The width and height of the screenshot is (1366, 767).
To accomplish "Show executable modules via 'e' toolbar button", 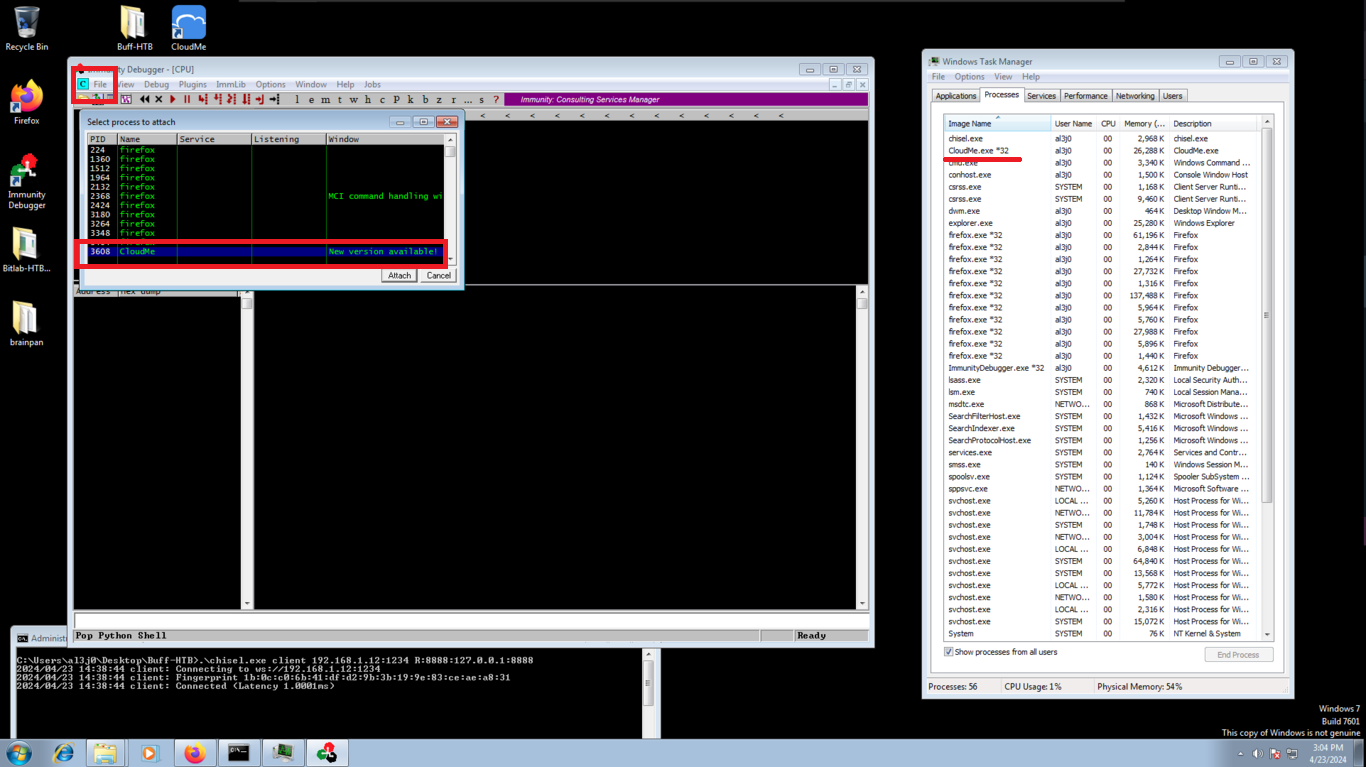I will (311, 99).
